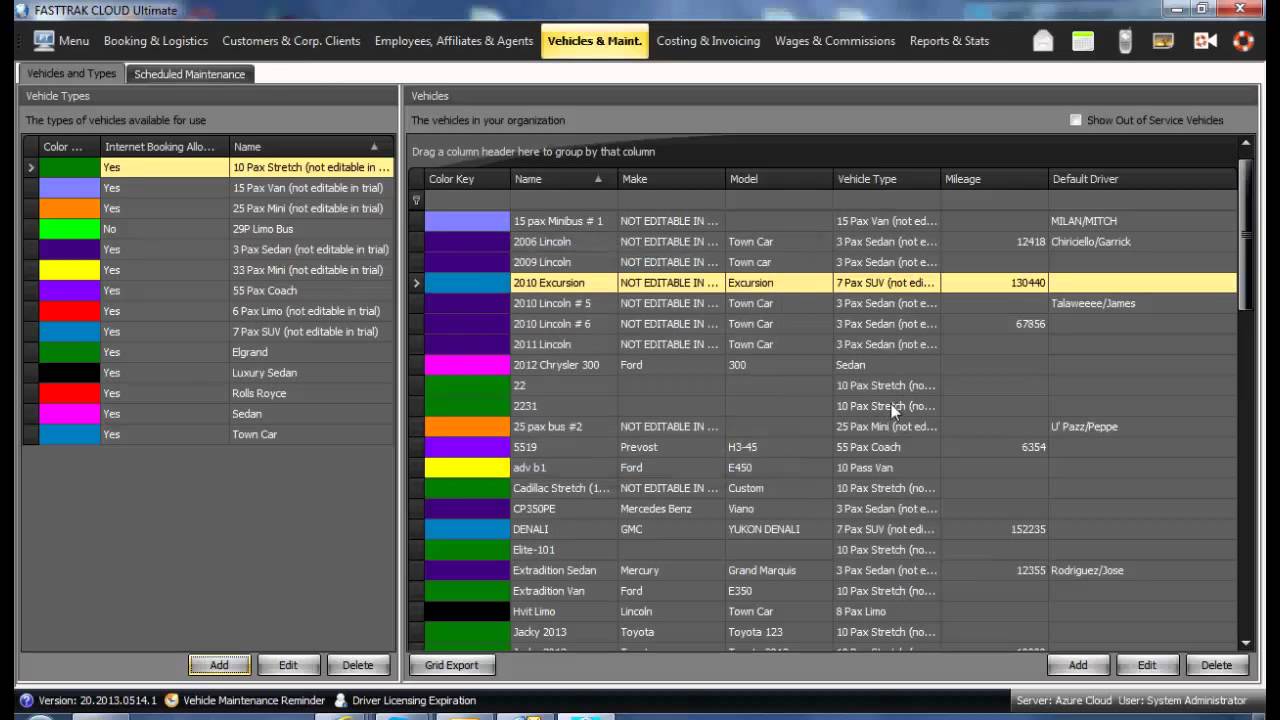Select the 29P Limo Bus type row

(208, 229)
